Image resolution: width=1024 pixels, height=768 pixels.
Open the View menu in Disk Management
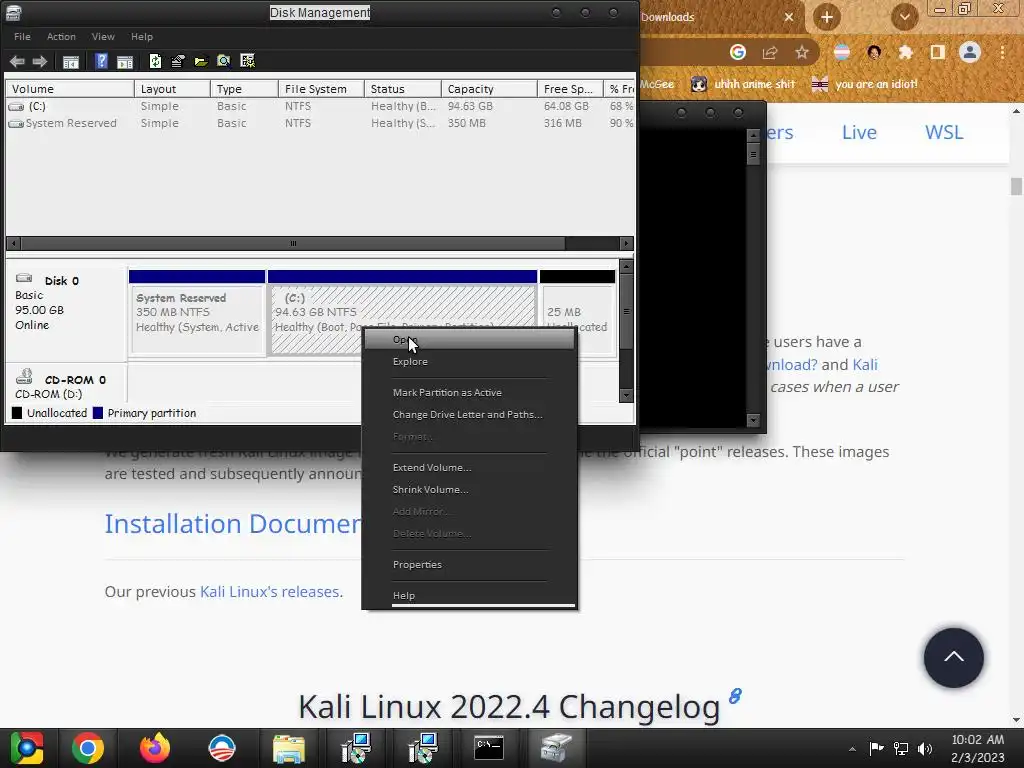click(x=103, y=37)
